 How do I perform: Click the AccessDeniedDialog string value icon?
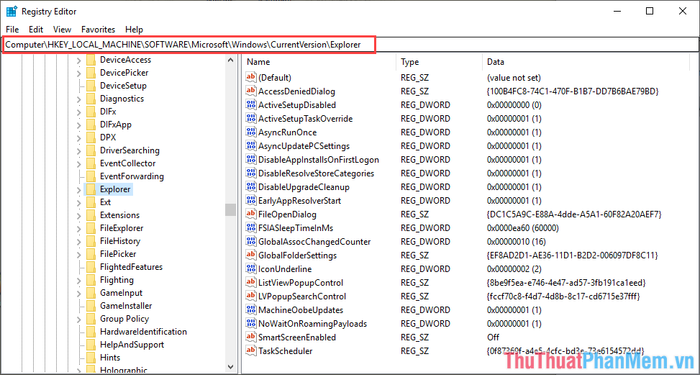pyautogui.click(x=251, y=91)
